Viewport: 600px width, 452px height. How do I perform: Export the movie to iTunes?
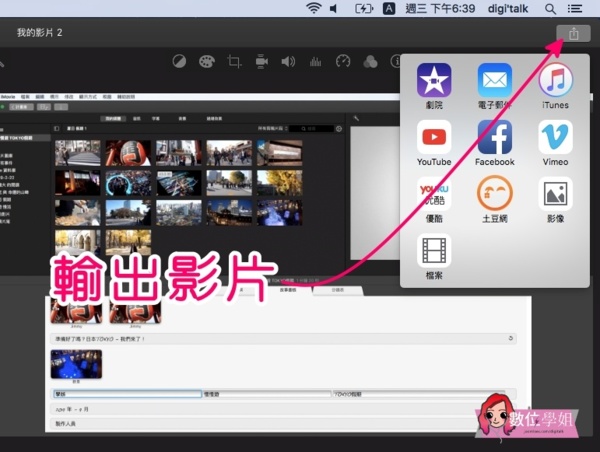(x=555, y=80)
